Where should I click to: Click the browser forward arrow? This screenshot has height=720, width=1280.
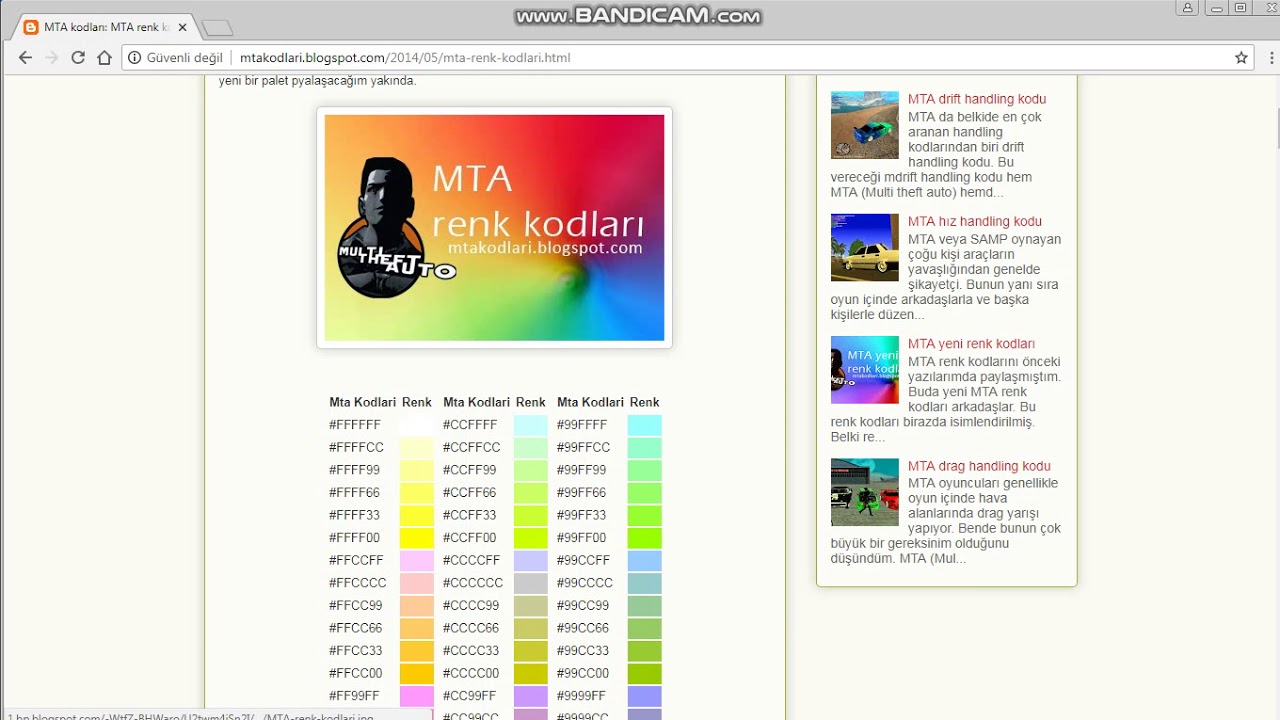[x=52, y=58]
